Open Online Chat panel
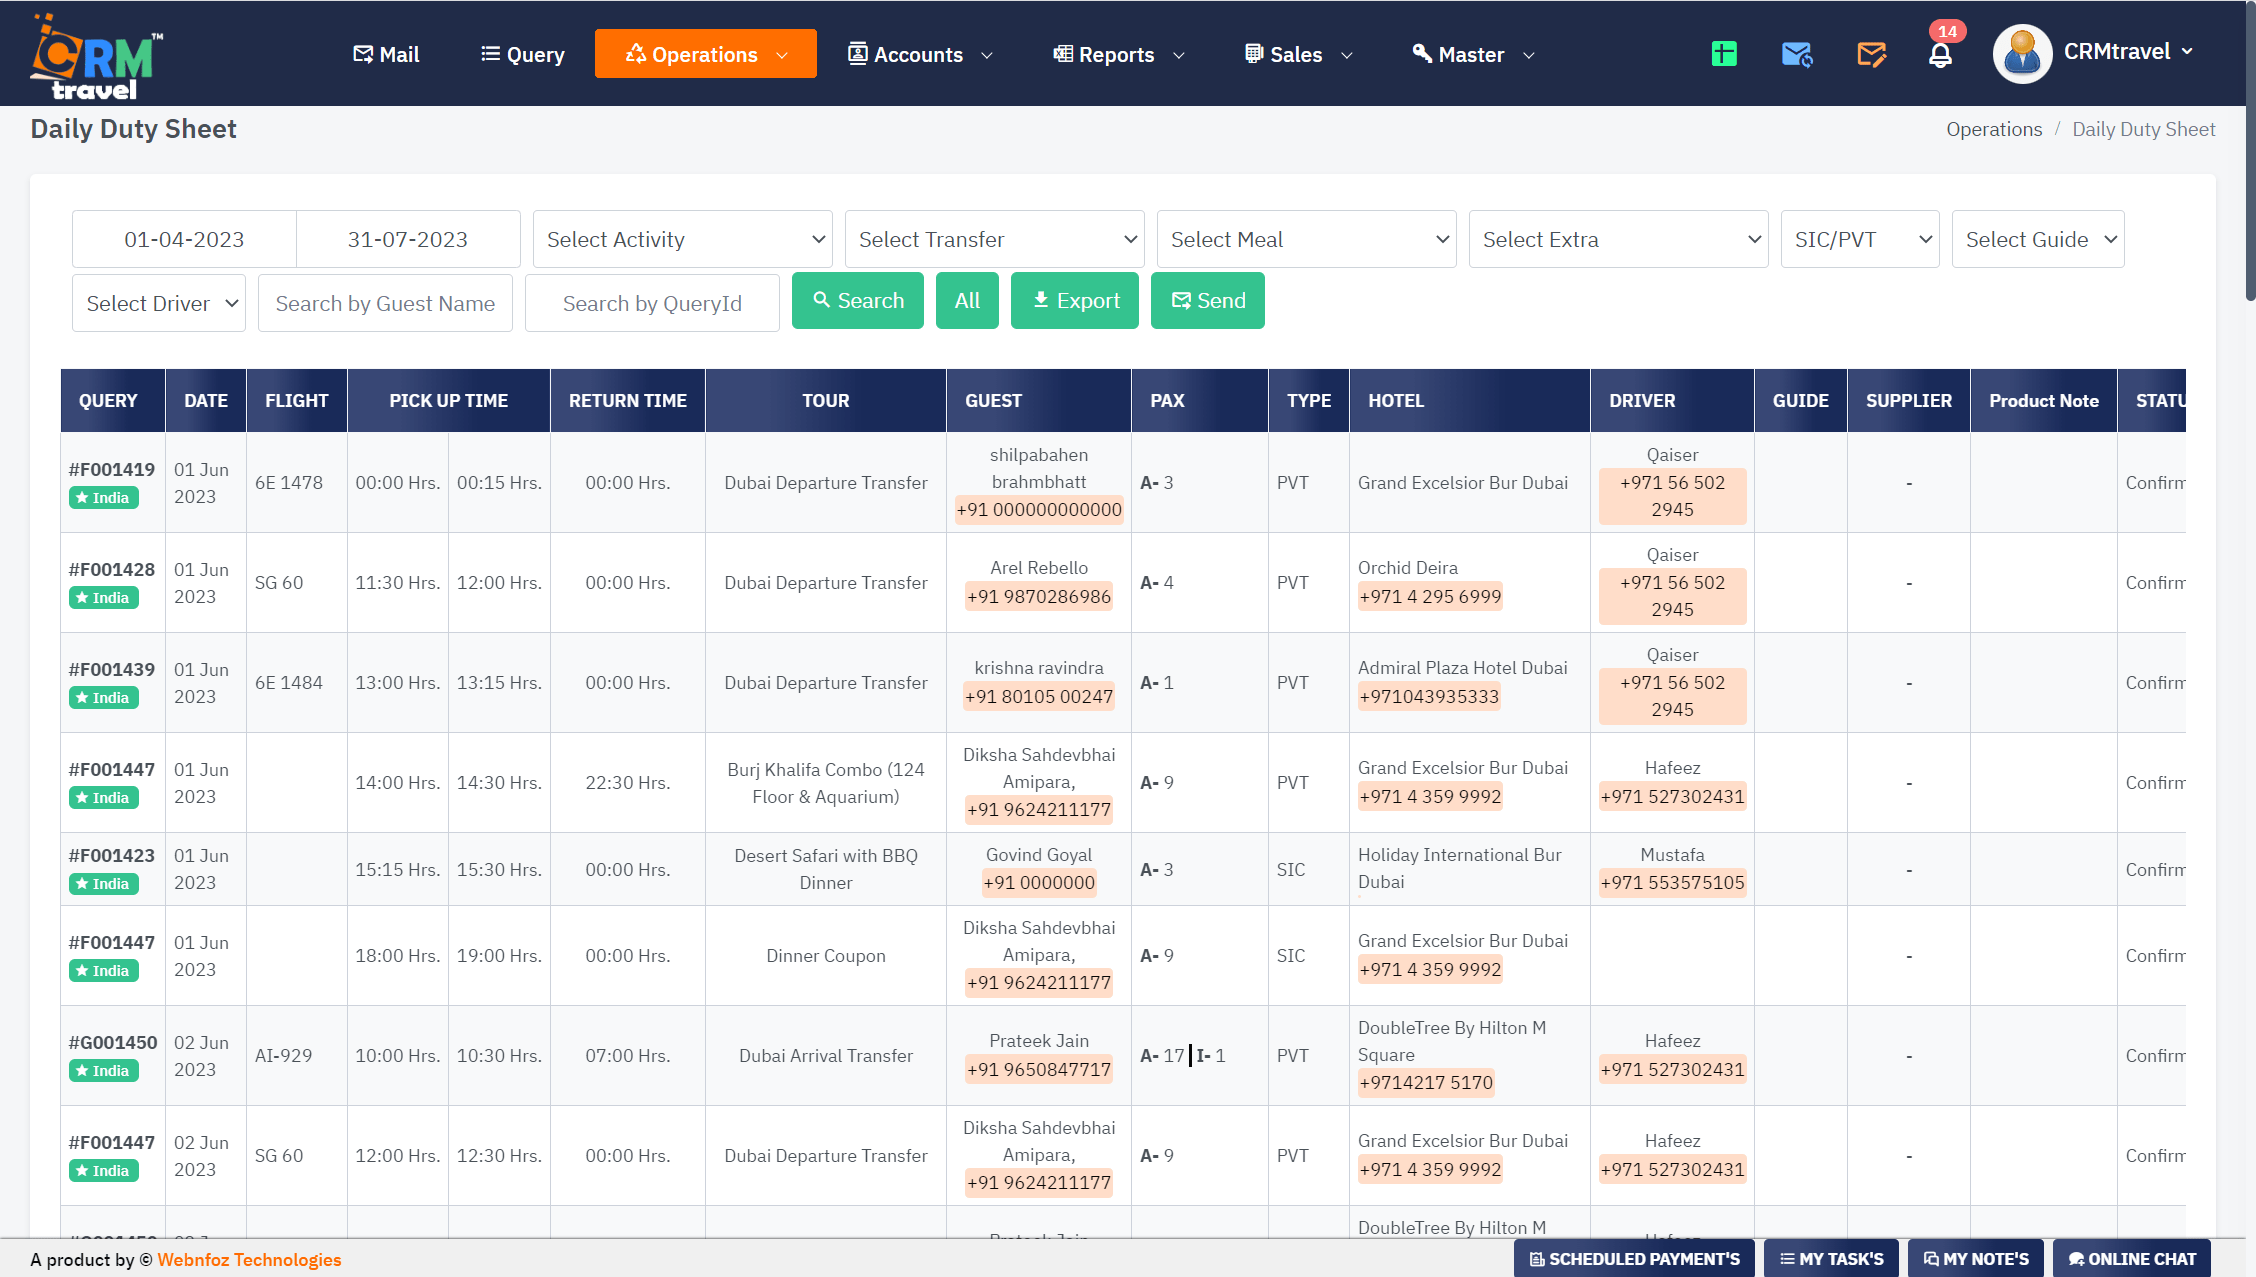 tap(2132, 1259)
